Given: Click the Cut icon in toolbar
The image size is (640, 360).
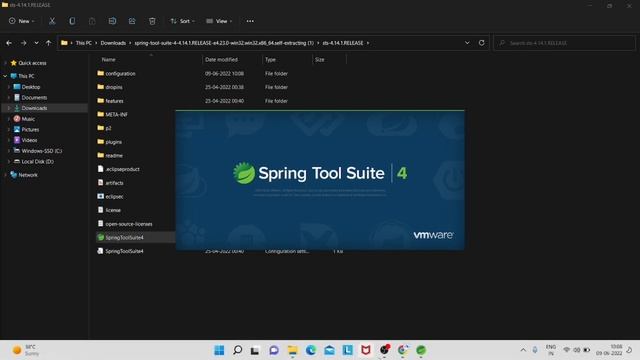Looking at the screenshot, I should pyautogui.click(x=52, y=21).
